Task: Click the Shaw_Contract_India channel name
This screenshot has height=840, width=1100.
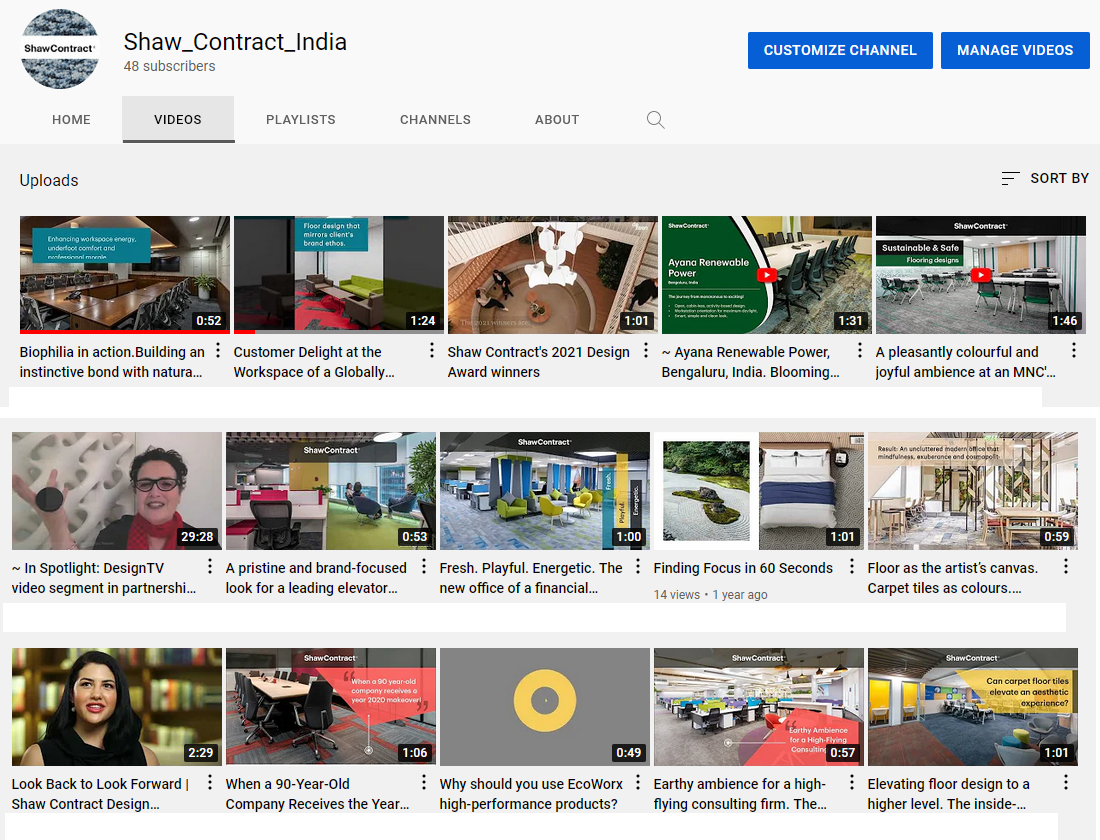Action: 235,42
